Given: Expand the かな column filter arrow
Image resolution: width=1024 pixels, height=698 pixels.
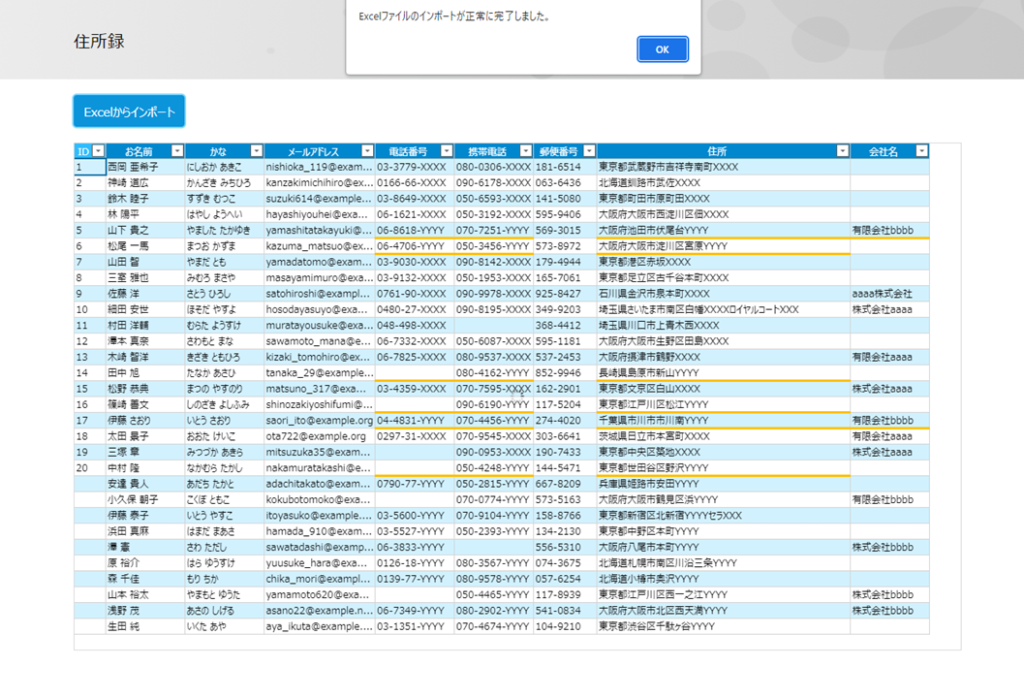Looking at the screenshot, I should (x=256, y=151).
